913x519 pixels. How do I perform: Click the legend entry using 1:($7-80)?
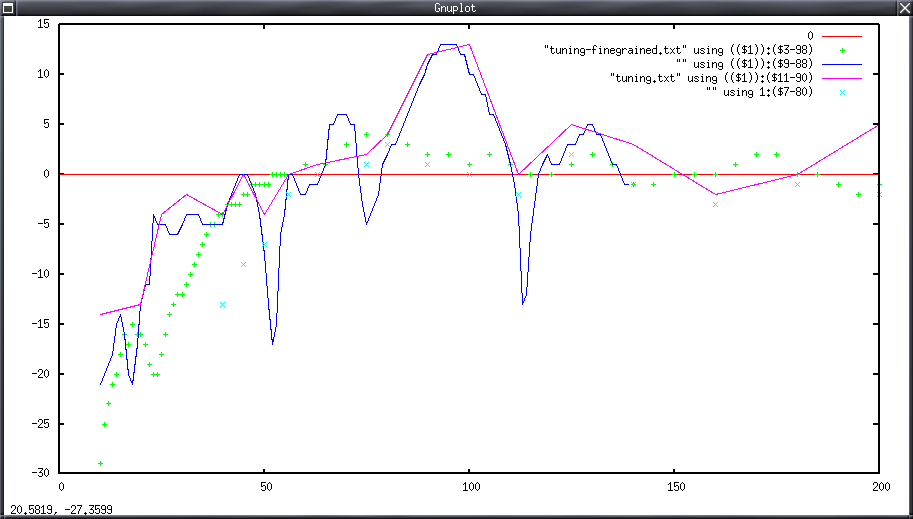coord(760,92)
